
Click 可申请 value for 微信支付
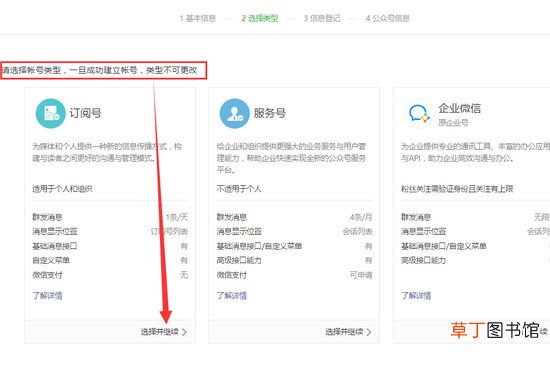click(361, 275)
